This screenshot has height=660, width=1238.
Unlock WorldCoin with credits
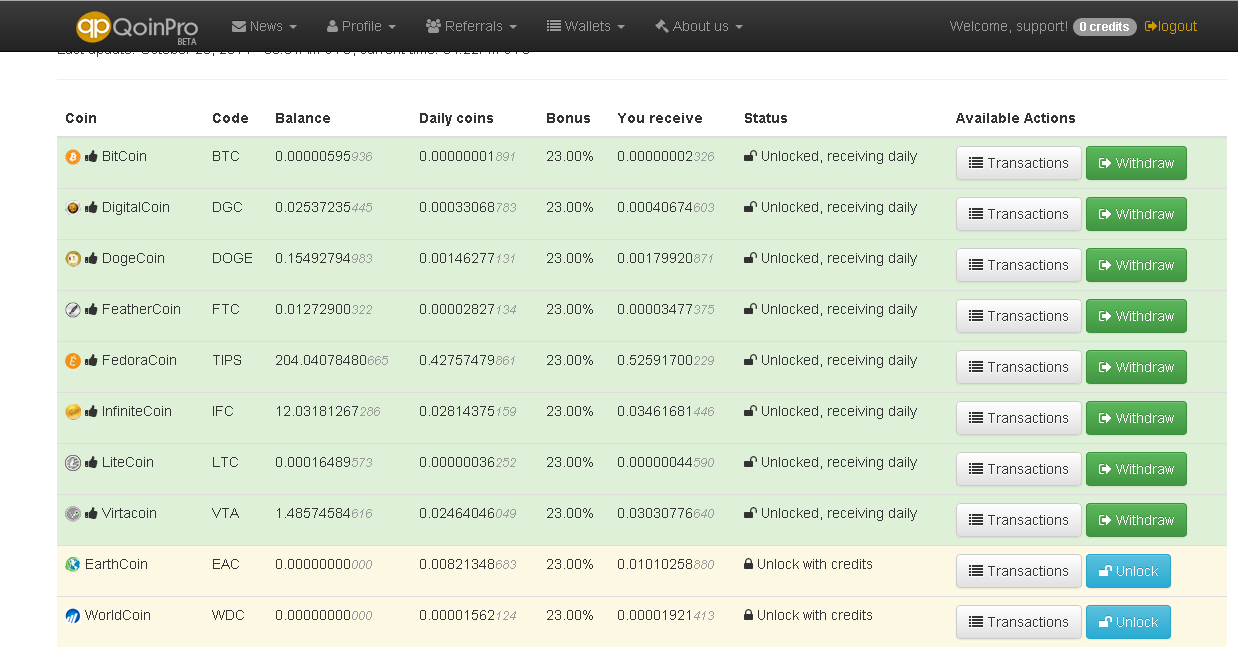point(1128,622)
